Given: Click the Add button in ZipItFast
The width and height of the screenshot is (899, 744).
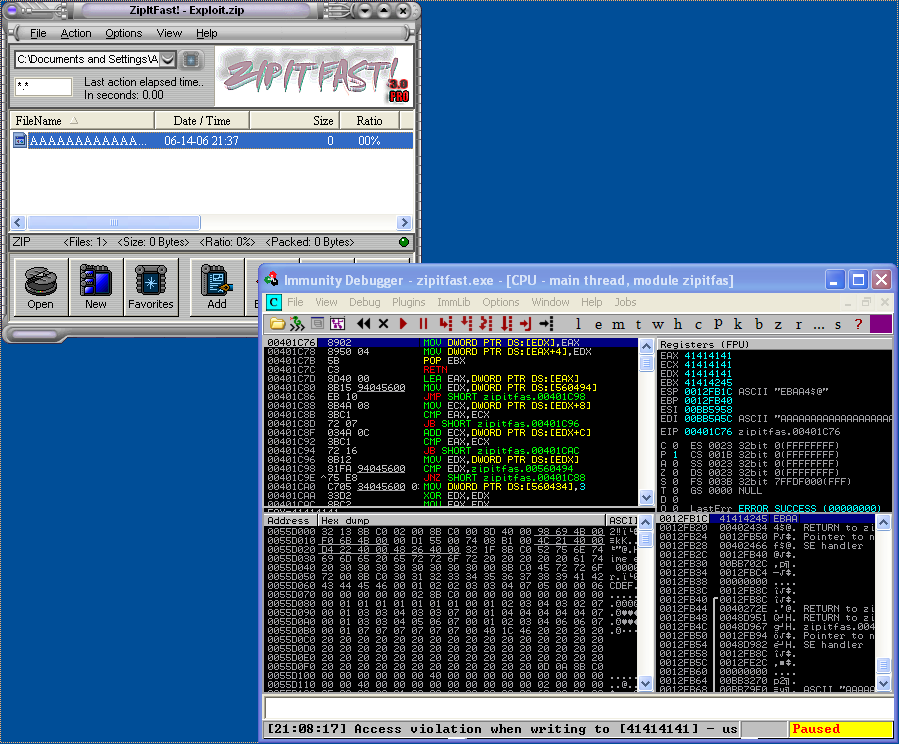Looking at the screenshot, I should 217,287.
